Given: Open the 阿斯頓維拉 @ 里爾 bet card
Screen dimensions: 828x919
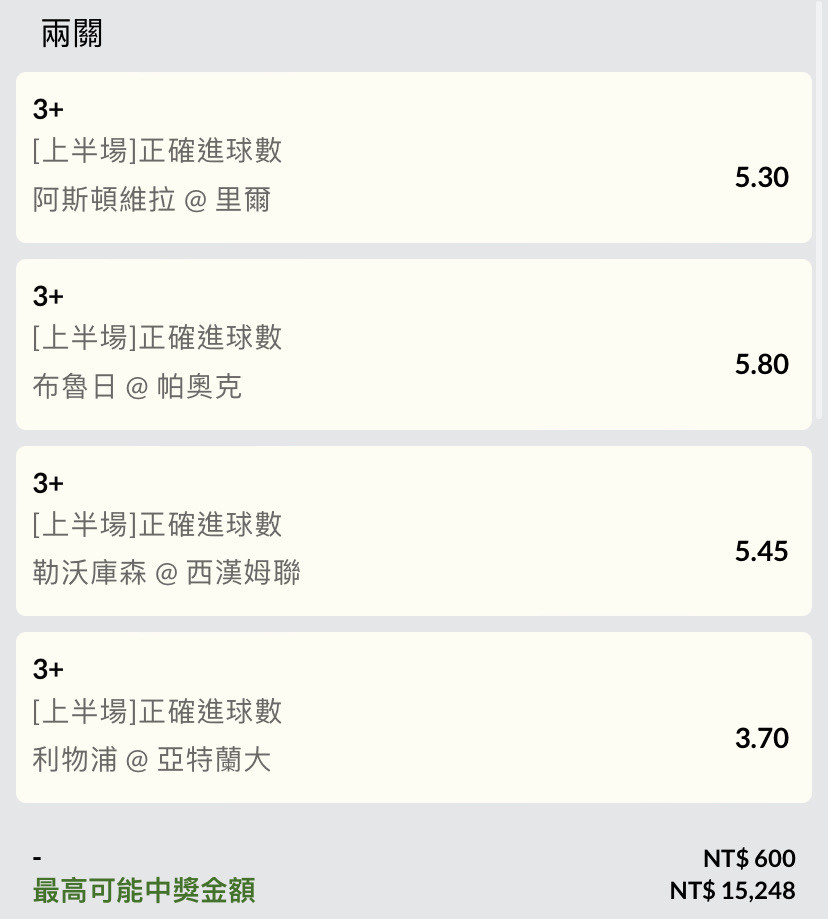Looking at the screenshot, I should tap(414, 158).
